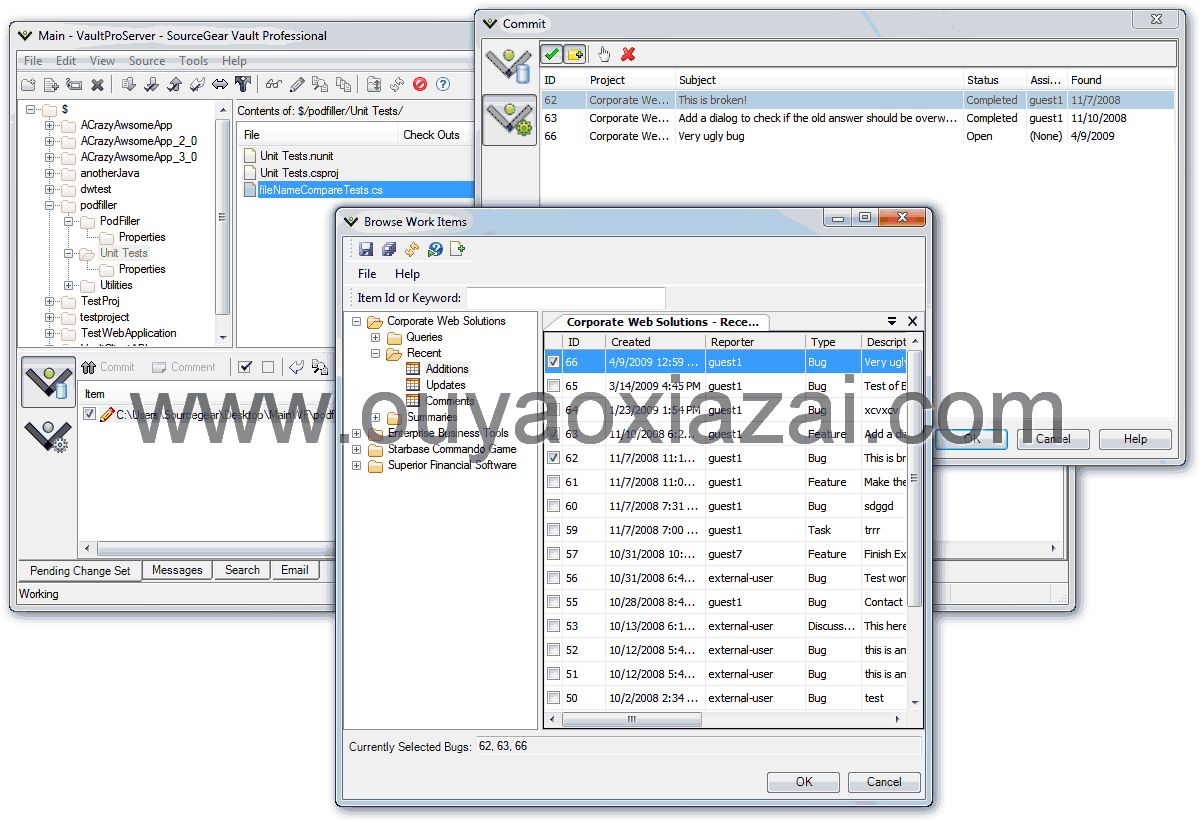This screenshot has width=1200, height=821.
Task: Select the Vault gear side icon in Main pending pane
Action: (x=48, y=437)
